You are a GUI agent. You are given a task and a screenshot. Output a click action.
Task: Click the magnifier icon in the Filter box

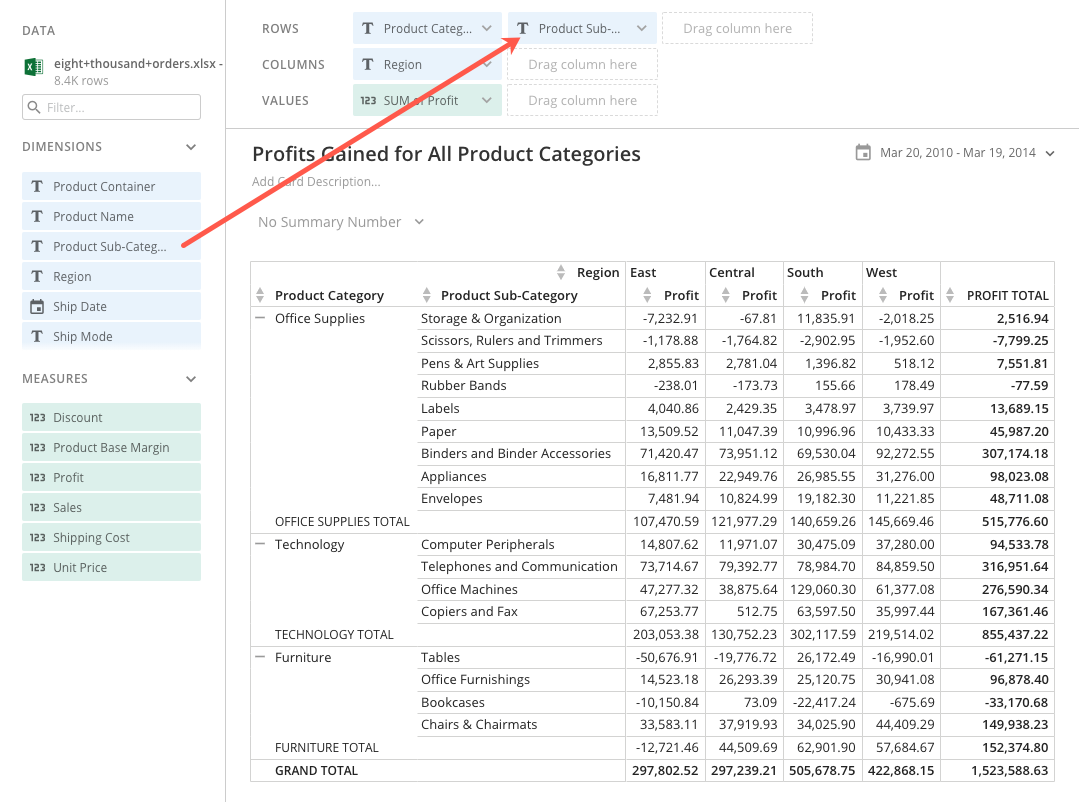click(36, 107)
